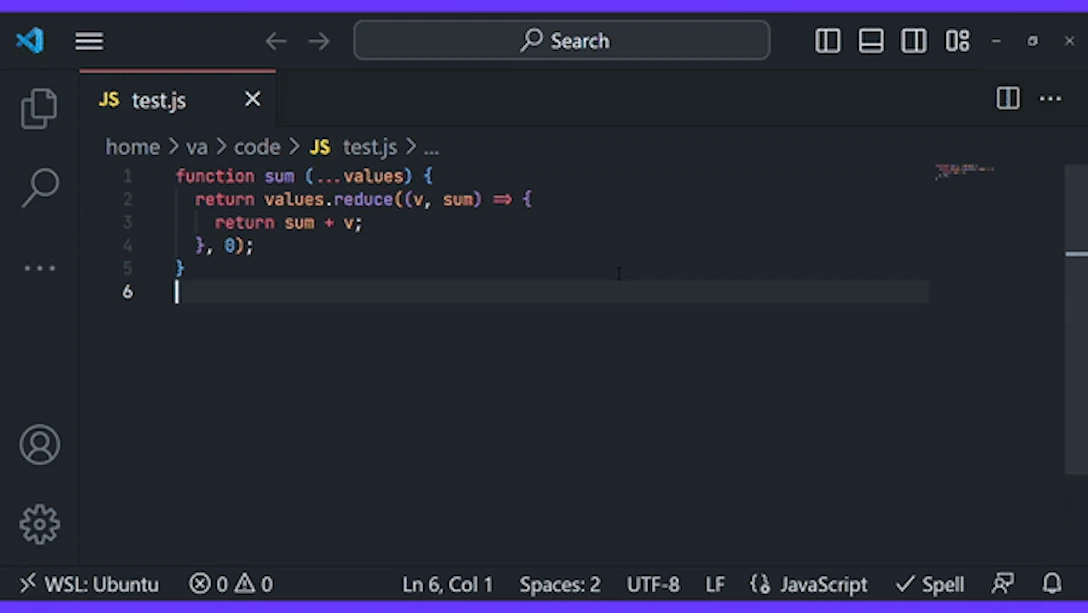Image resolution: width=1088 pixels, height=613 pixels.
Task: Click the closing brace on line 5
Action: tap(180, 268)
